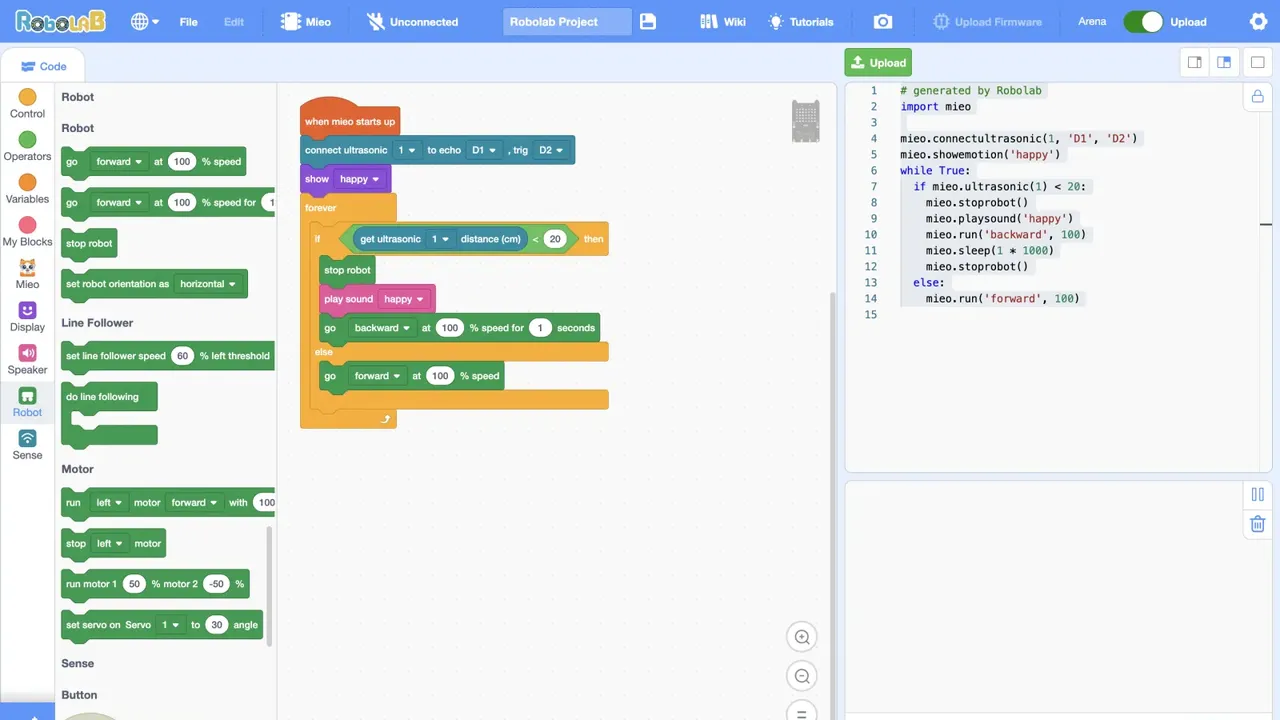
Task: Open settings gear icon
Action: tap(1258, 21)
